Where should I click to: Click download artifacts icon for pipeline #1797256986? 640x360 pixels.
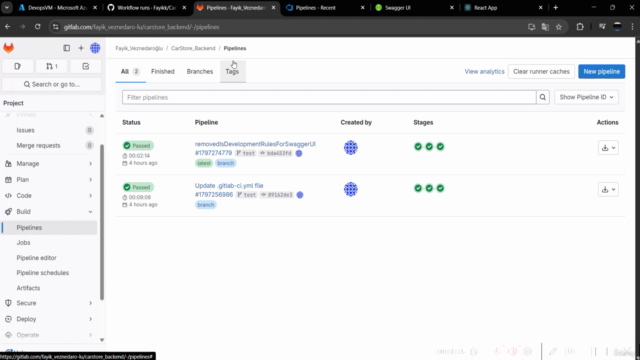coord(608,189)
